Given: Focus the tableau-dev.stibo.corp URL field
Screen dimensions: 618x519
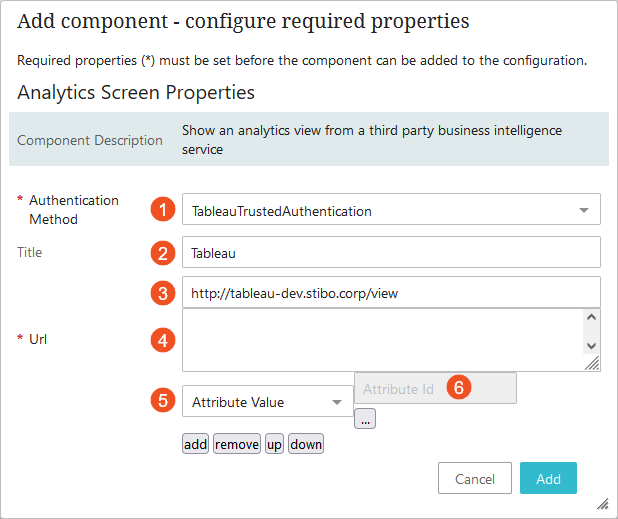Looking at the screenshot, I should (x=390, y=293).
